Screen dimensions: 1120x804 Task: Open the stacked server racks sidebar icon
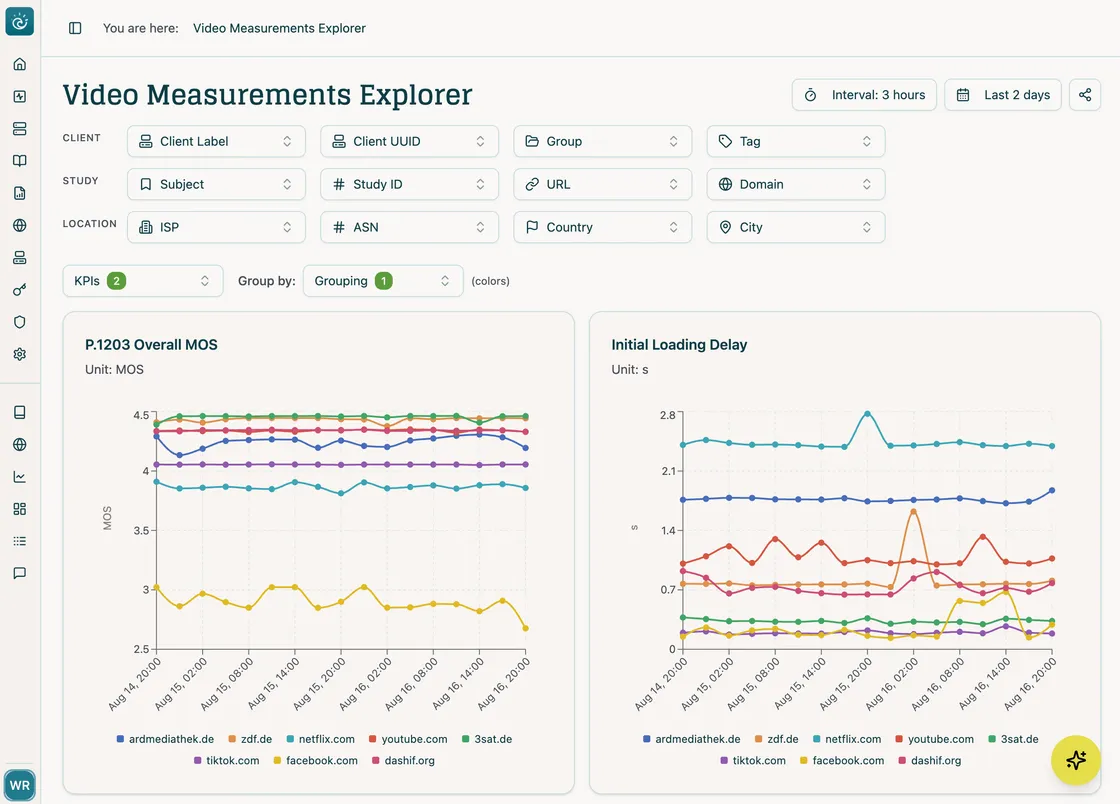tap(20, 129)
